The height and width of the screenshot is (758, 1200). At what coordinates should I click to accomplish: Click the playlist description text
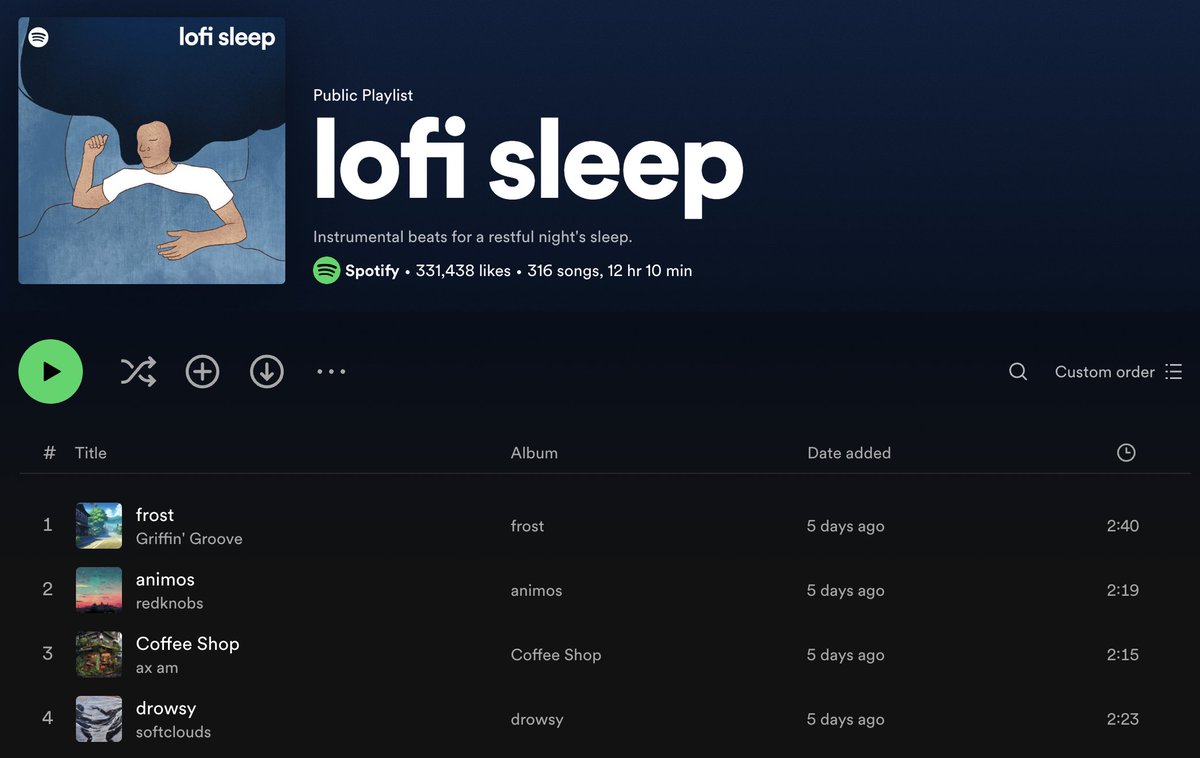[x=473, y=237]
